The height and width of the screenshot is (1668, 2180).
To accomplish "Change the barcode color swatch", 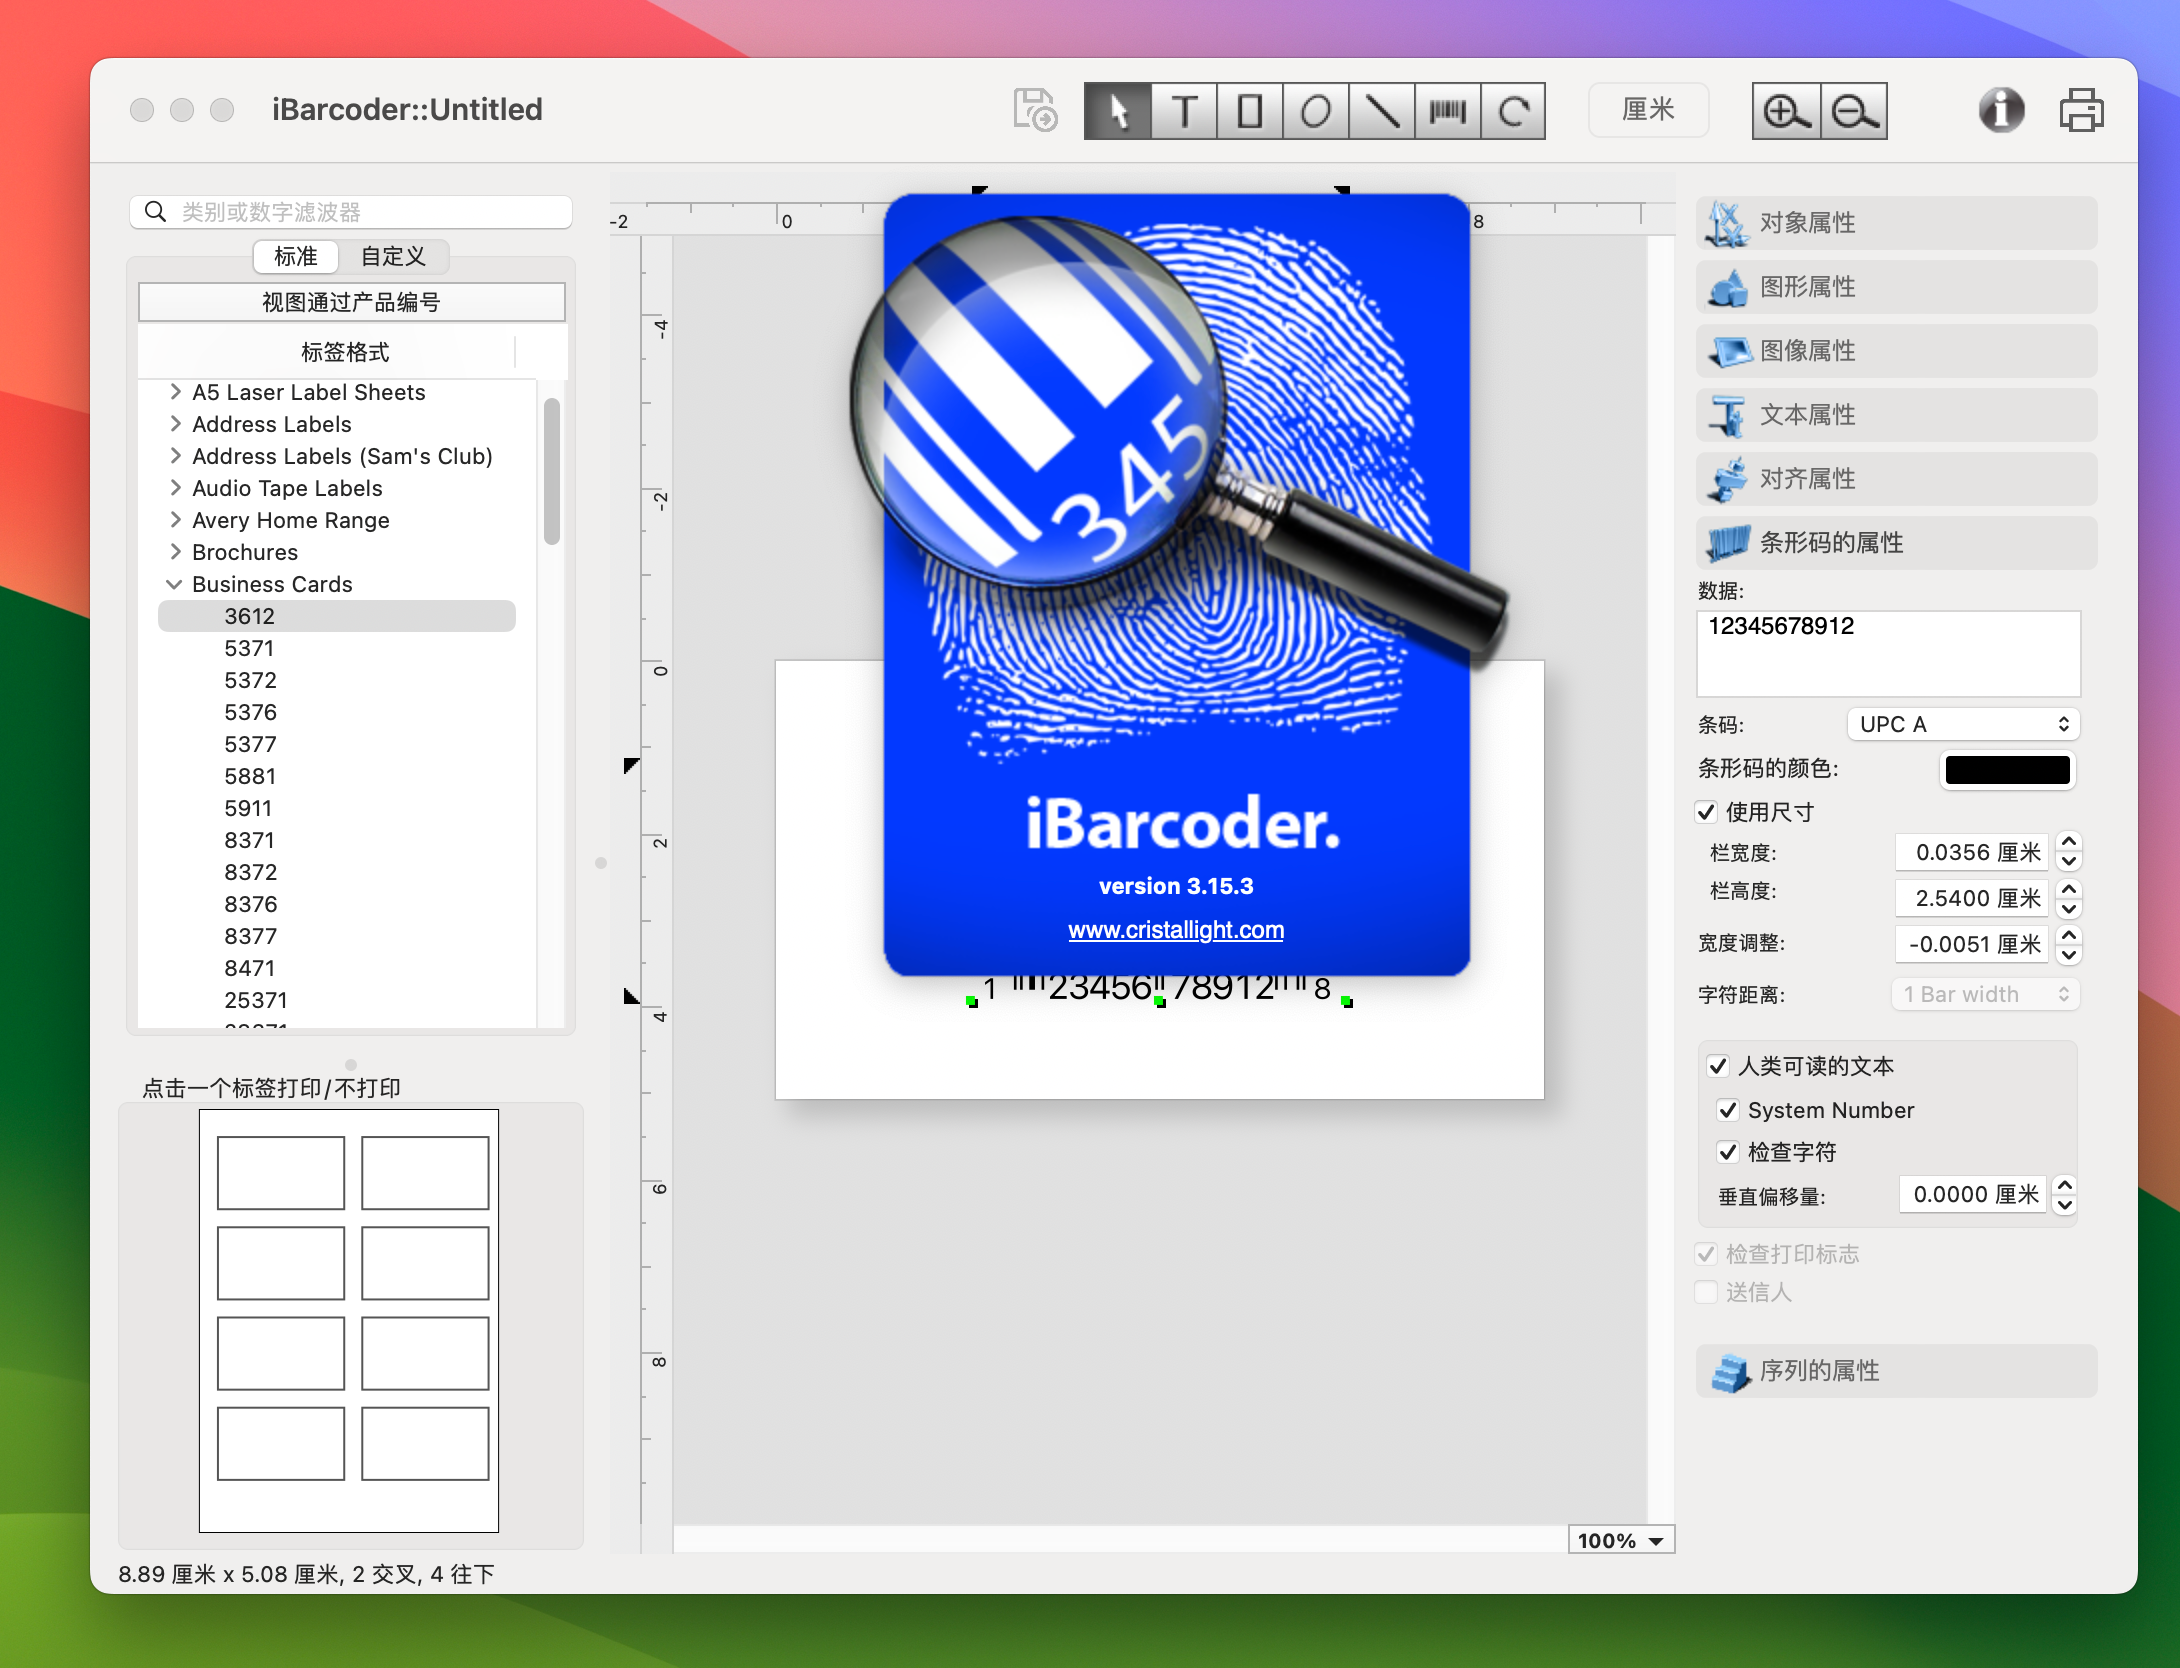I will coord(2007,770).
